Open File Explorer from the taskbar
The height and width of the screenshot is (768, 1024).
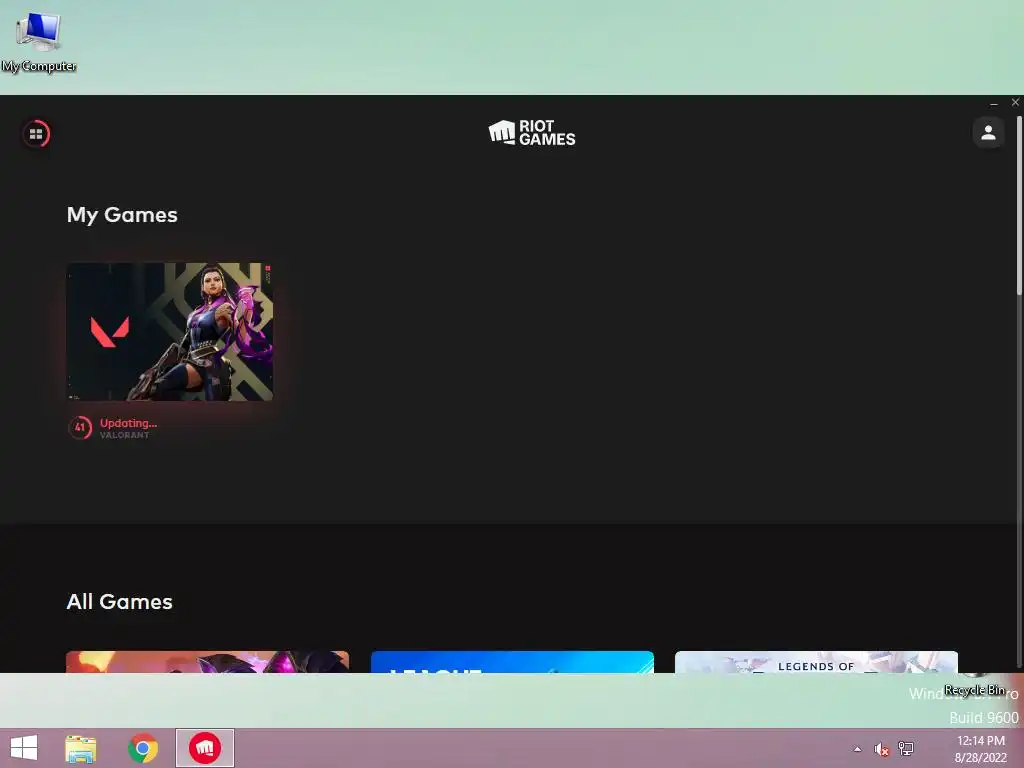pos(80,748)
